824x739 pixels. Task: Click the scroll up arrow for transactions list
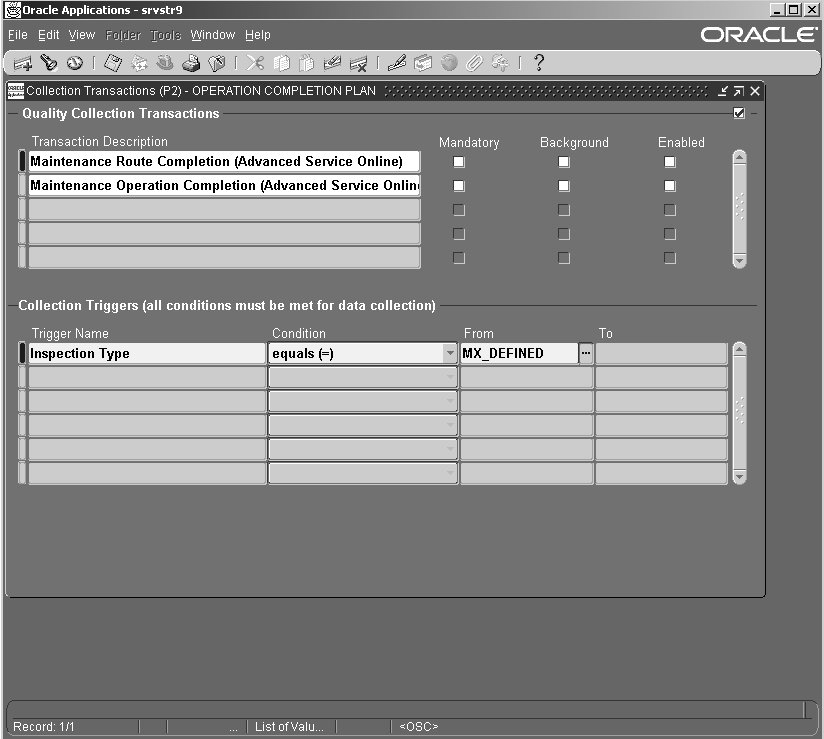(x=739, y=157)
